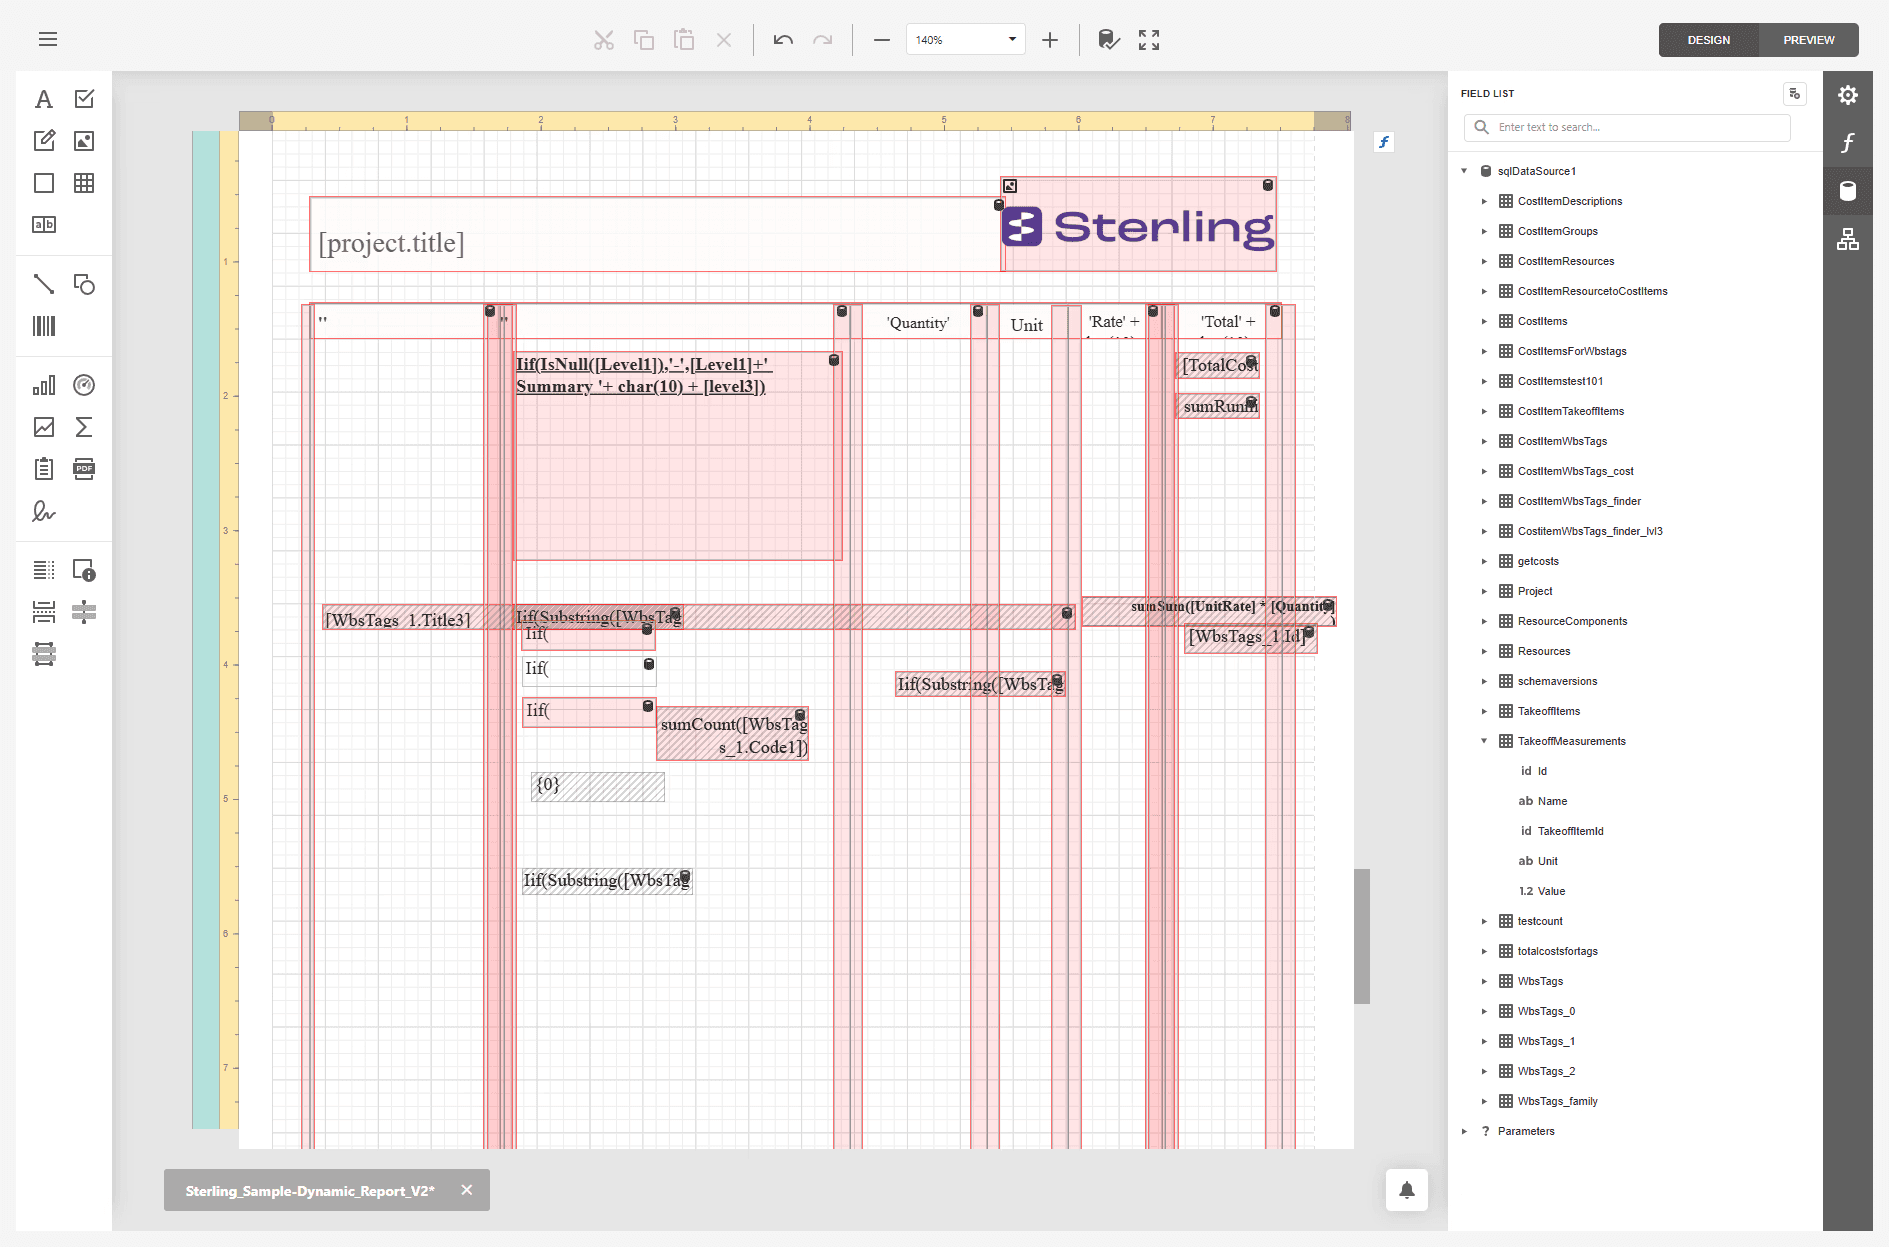The height and width of the screenshot is (1247, 1889).
Task: Open the 140% zoom level dropdown
Action: [x=1012, y=40]
